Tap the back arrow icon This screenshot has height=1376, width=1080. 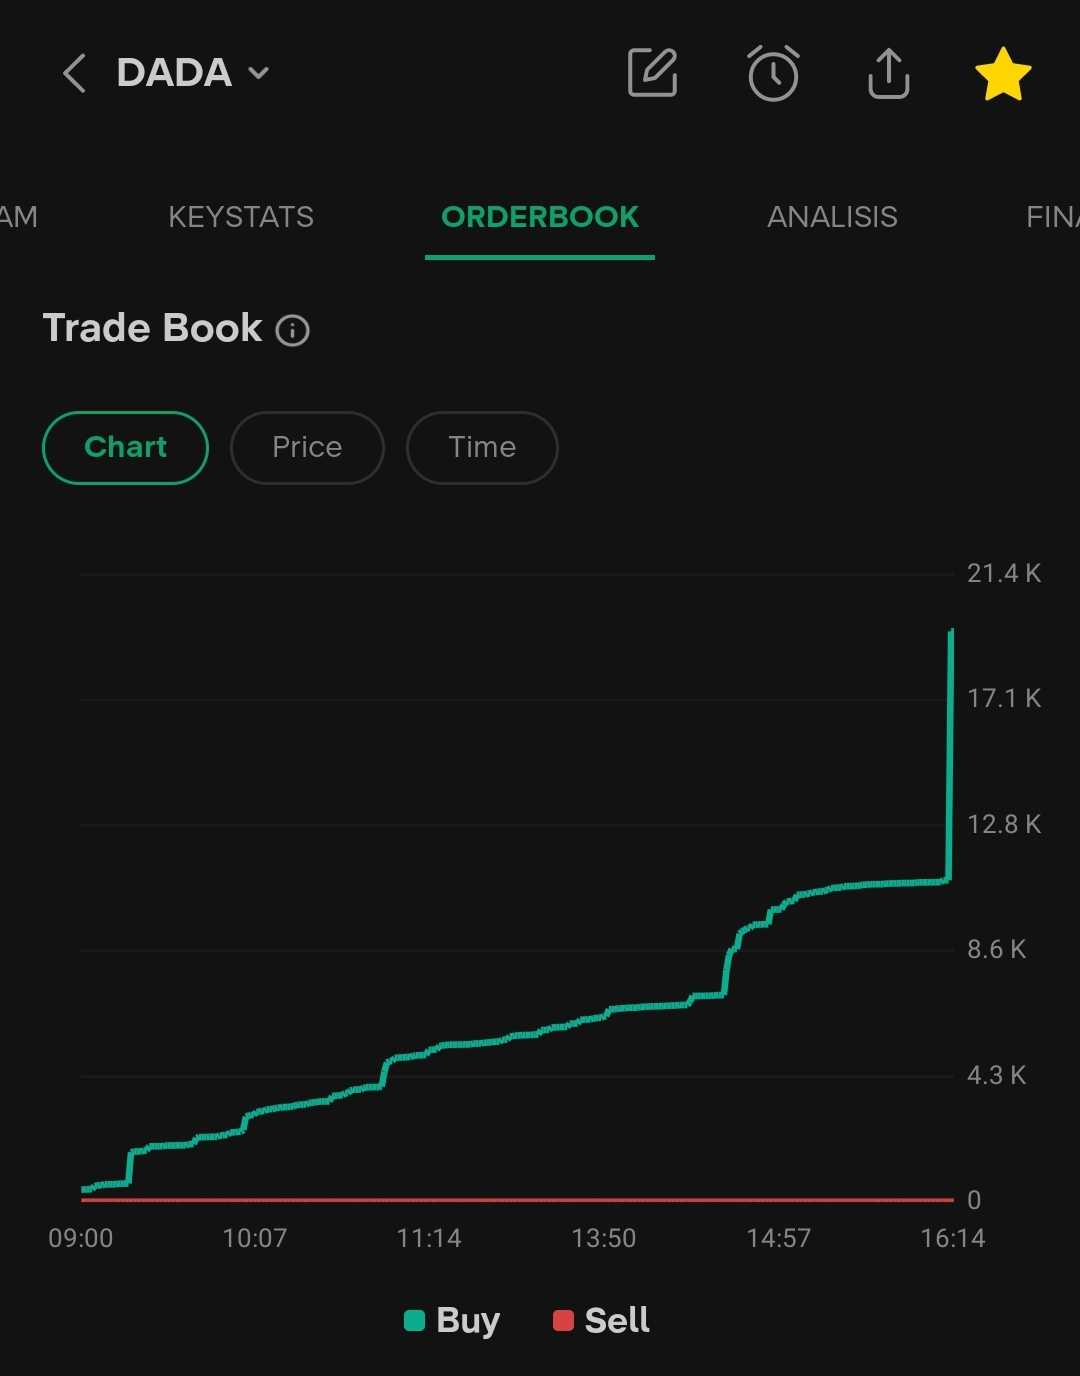point(74,74)
